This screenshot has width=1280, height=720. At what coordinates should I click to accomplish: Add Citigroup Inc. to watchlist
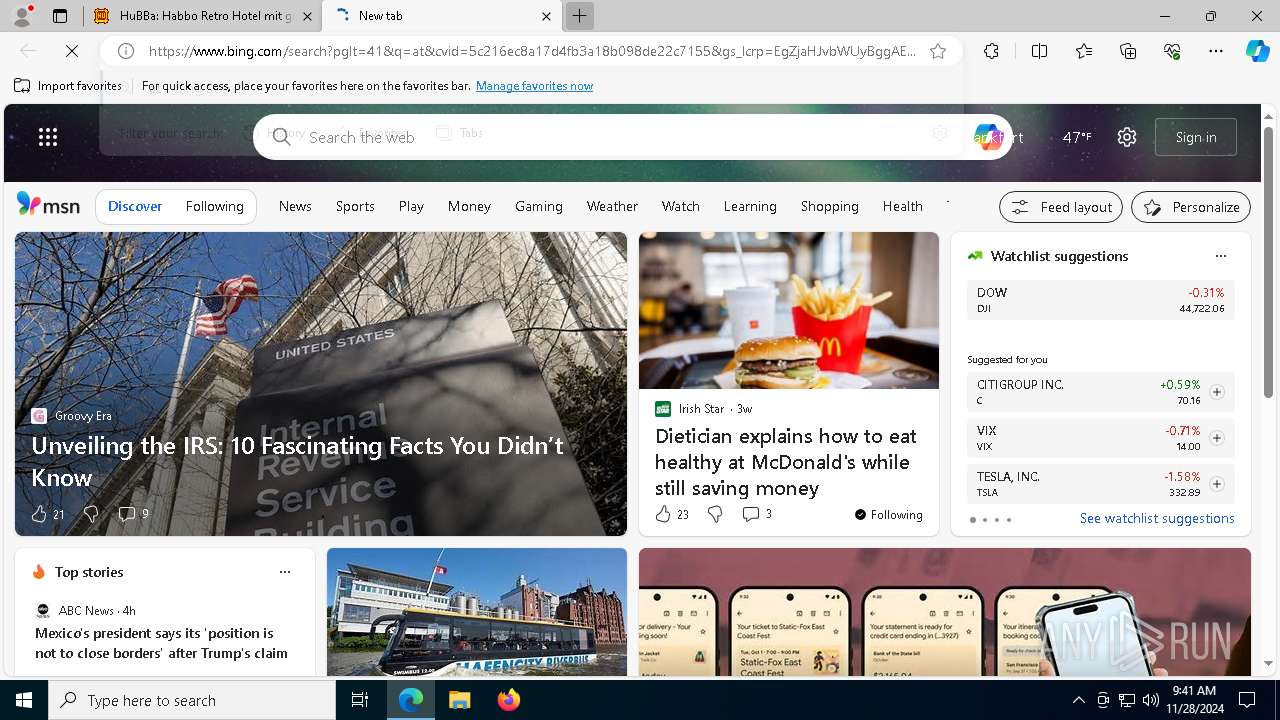[x=1217, y=392]
